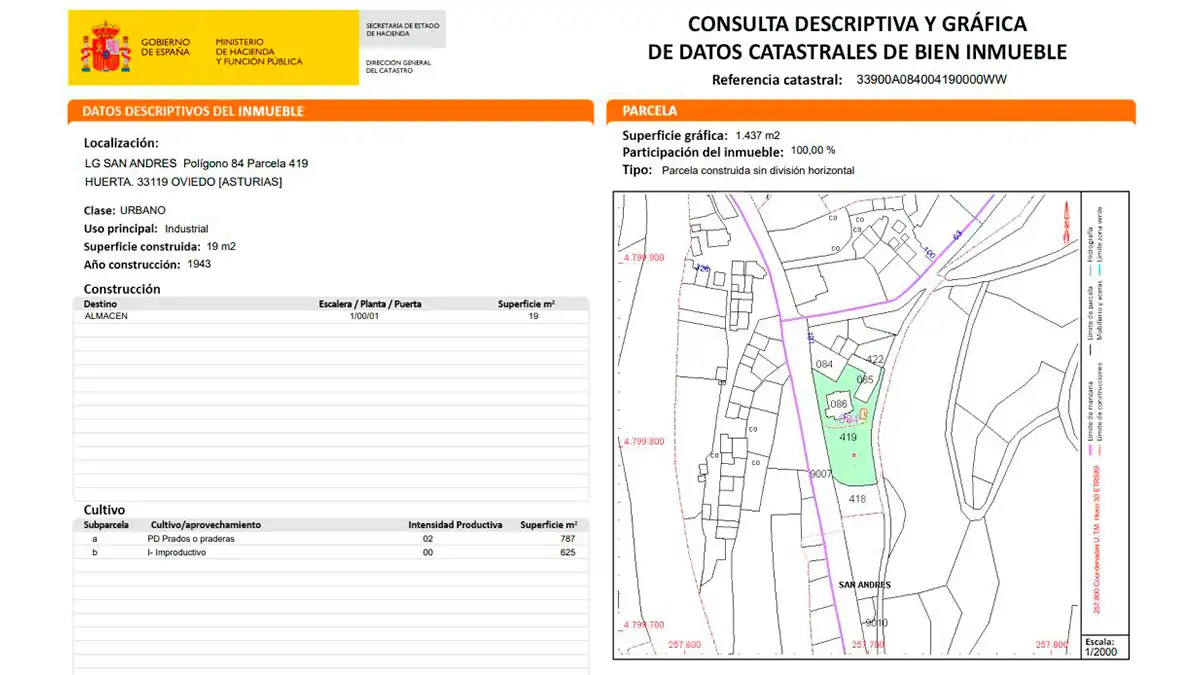The height and width of the screenshot is (675, 1200).
Task: Click the '4.799.700' coordinate label
Action: pyautogui.click(x=643, y=624)
